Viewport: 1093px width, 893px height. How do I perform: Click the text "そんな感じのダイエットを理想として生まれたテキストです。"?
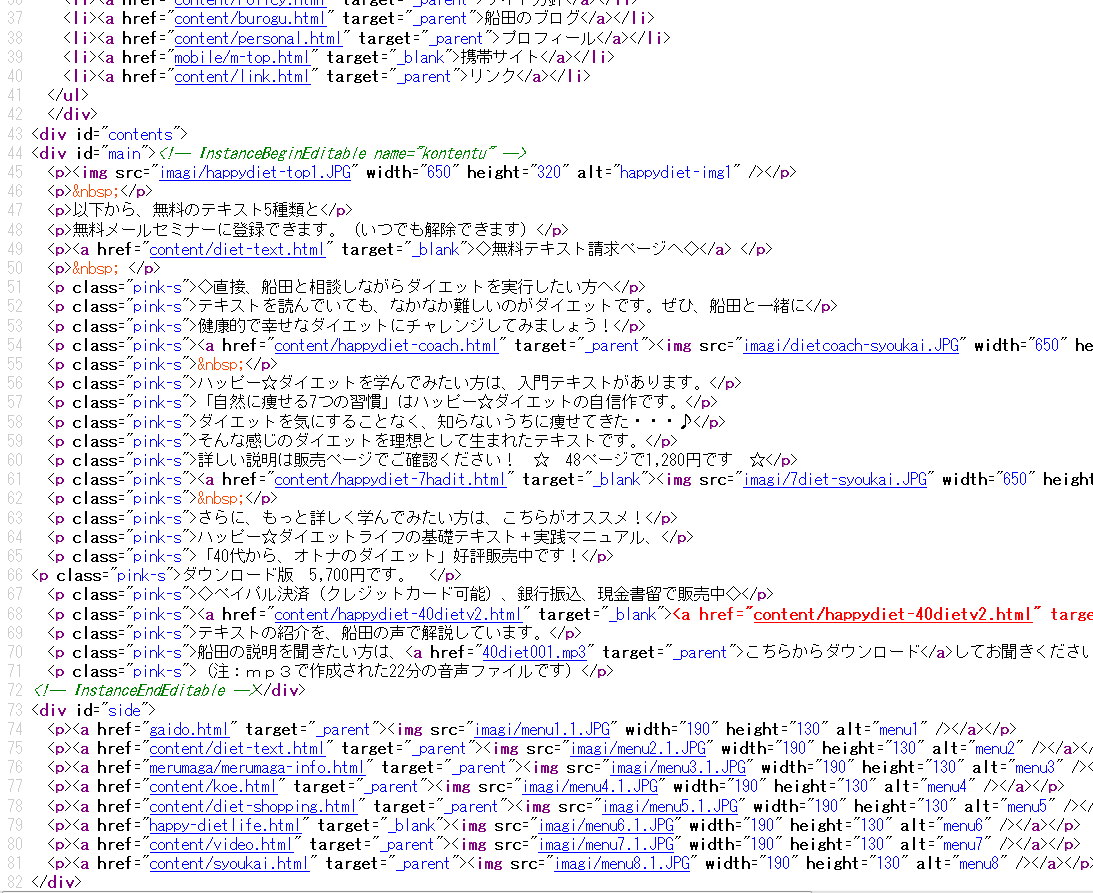[x=418, y=441]
